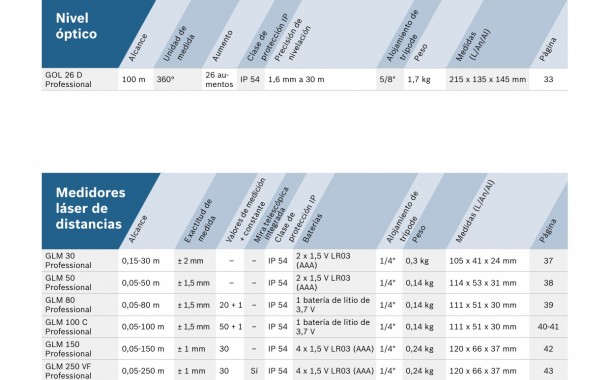The width and height of the screenshot is (610, 380).
Task: Click page number '42'
Action: [x=548, y=349]
